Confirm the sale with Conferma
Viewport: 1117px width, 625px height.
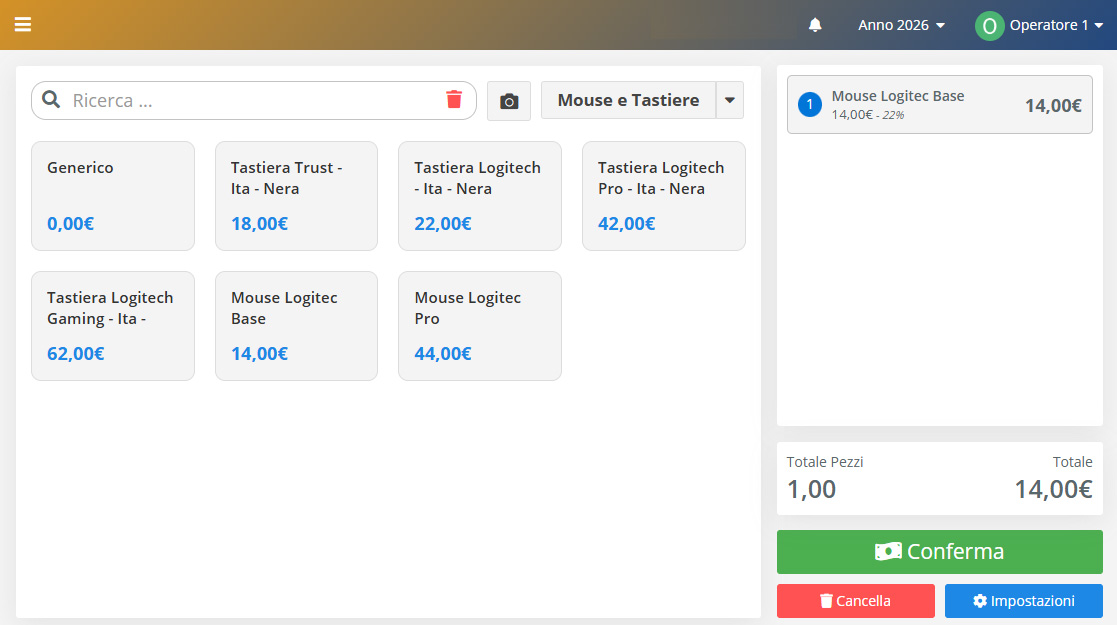pyautogui.click(x=940, y=552)
